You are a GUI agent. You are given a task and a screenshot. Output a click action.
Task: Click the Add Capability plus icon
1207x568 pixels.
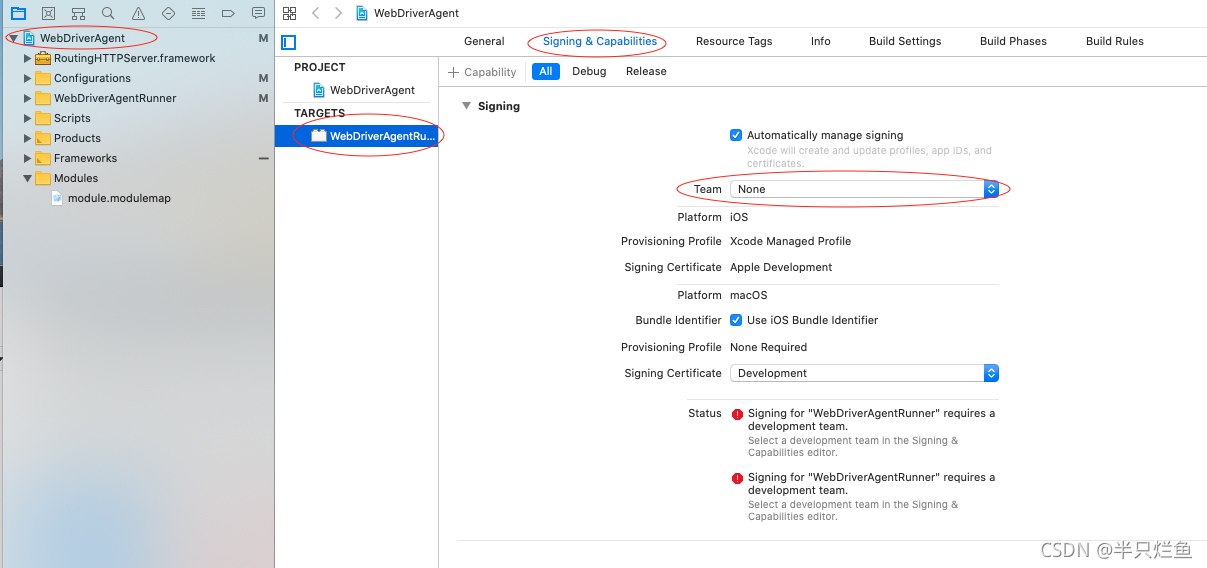[453, 72]
